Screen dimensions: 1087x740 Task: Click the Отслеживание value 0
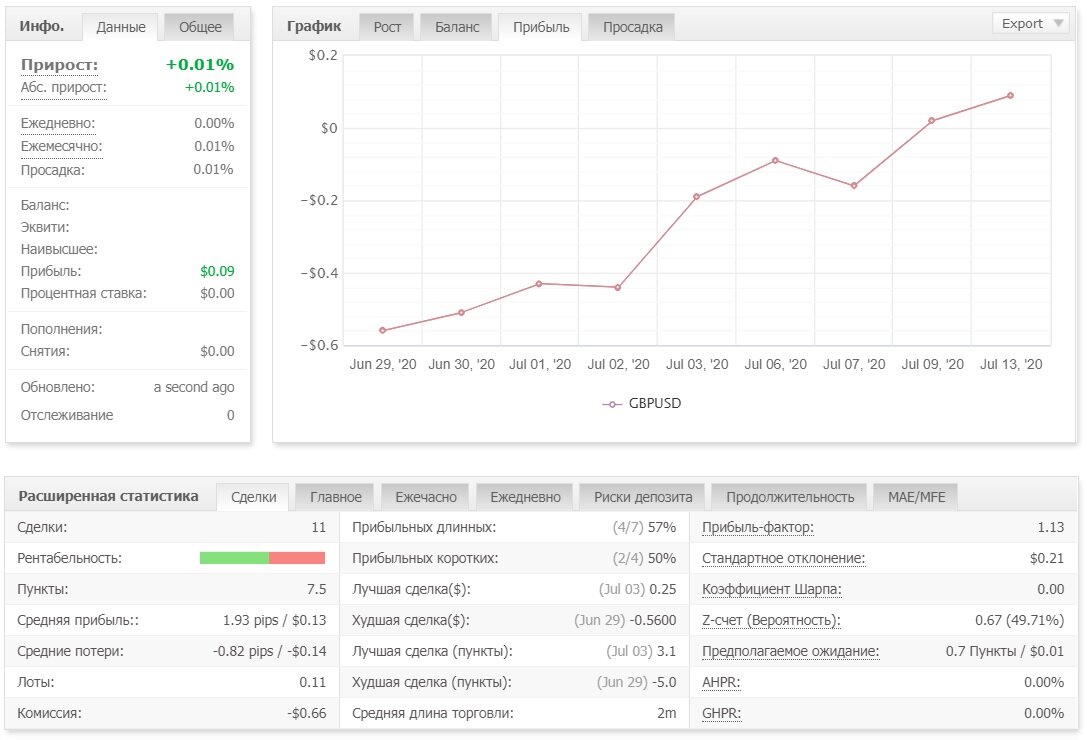(x=231, y=415)
